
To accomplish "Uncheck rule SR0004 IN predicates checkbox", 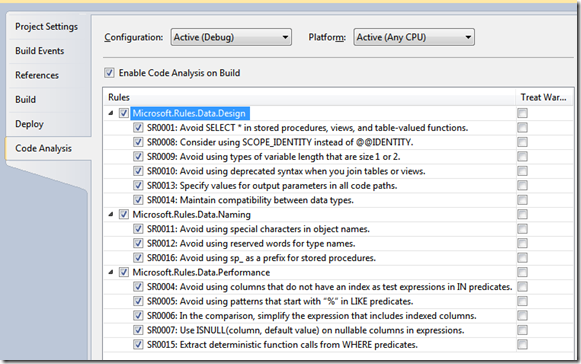I will (138, 287).
